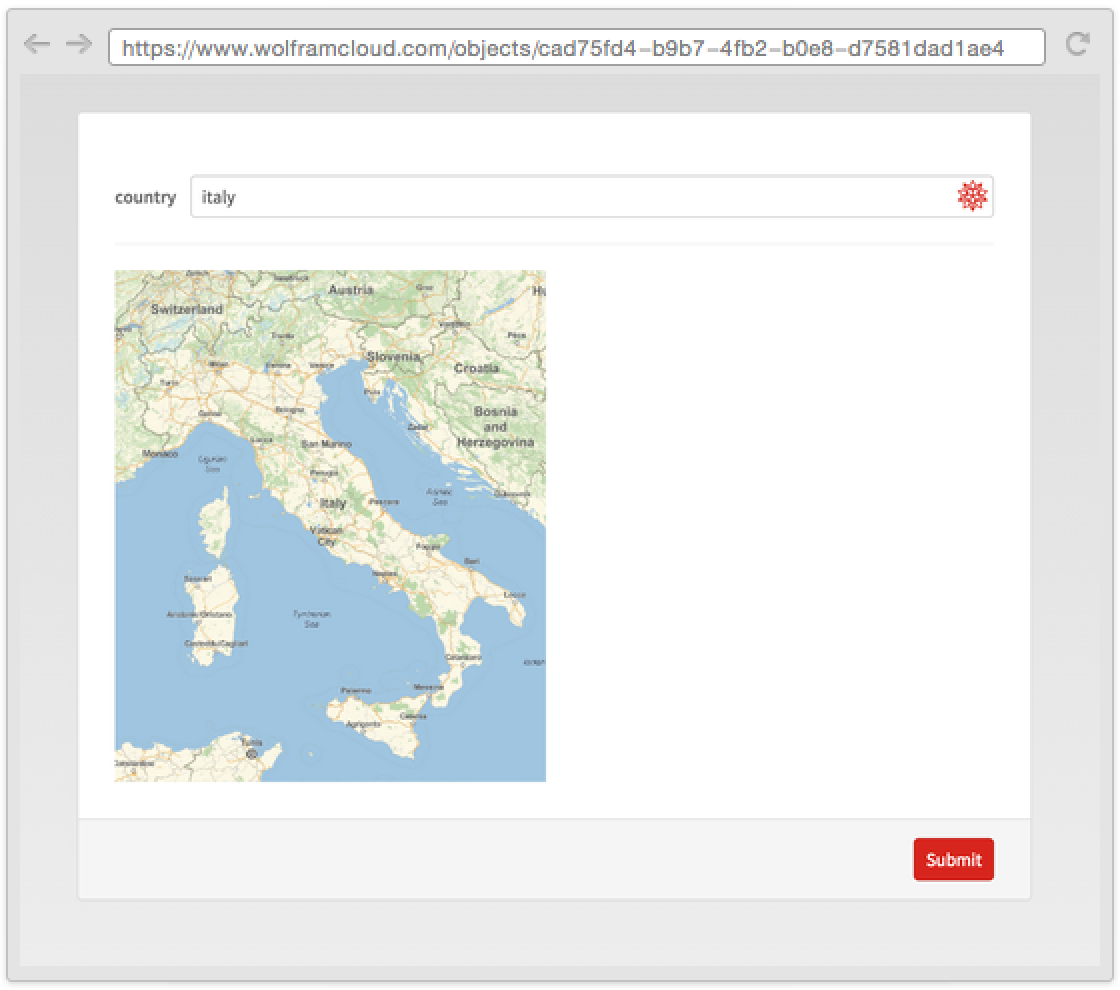The image size is (1120, 990).
Task: Reload the page with the refresh icon
Action: pyautogui.click(x=1077, y=44)
